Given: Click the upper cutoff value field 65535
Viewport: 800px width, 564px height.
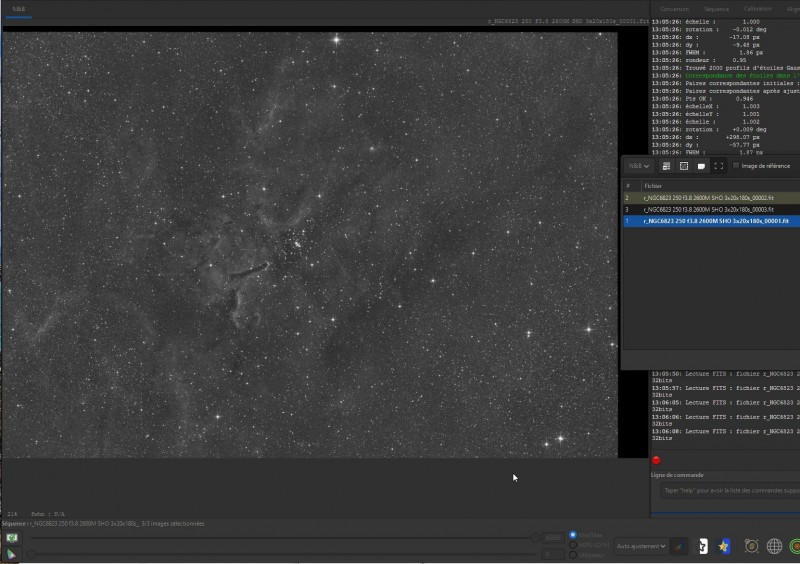Looking at the screenshot, I should 553,537.
